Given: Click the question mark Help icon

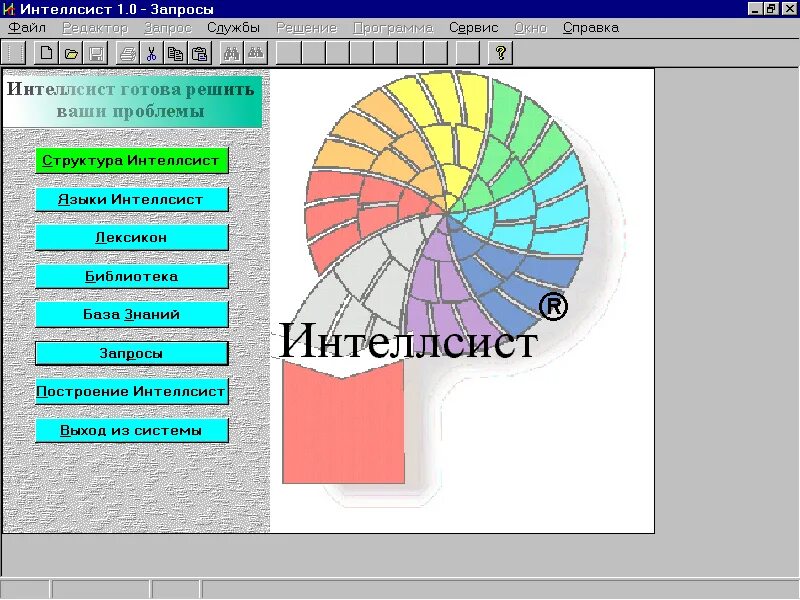Looking at the screenshot, I should pos(501,53).
